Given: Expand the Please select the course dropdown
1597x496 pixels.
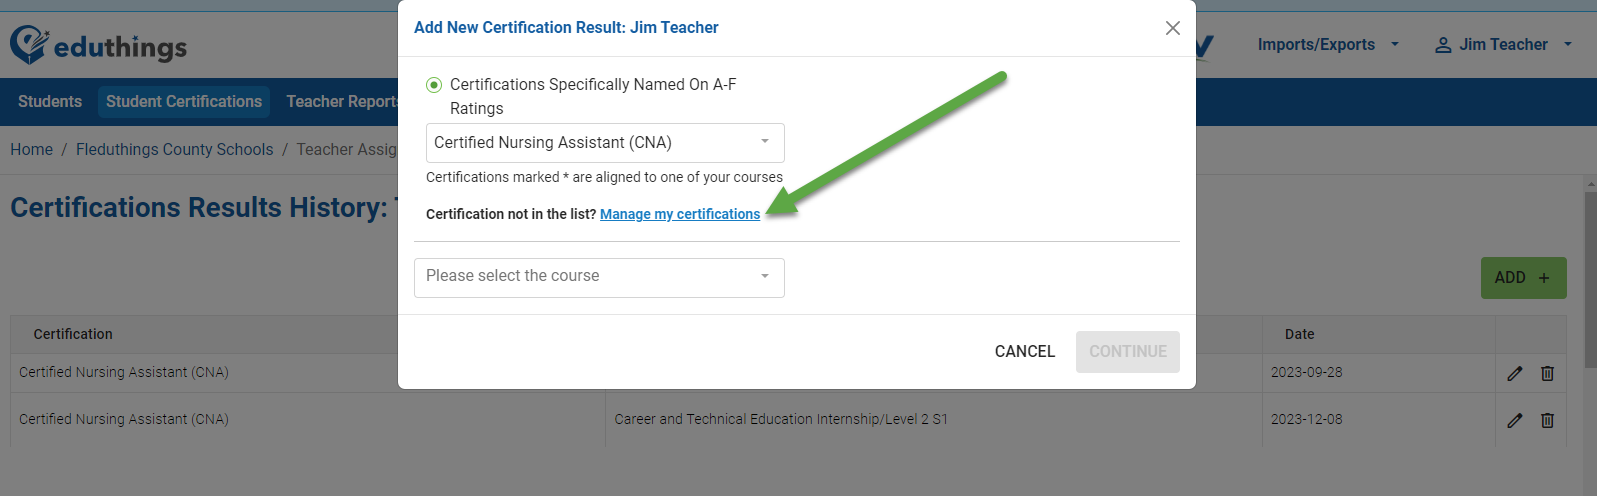Looking at the screenshot, I should pyautogui.click(x=599, y=277).
